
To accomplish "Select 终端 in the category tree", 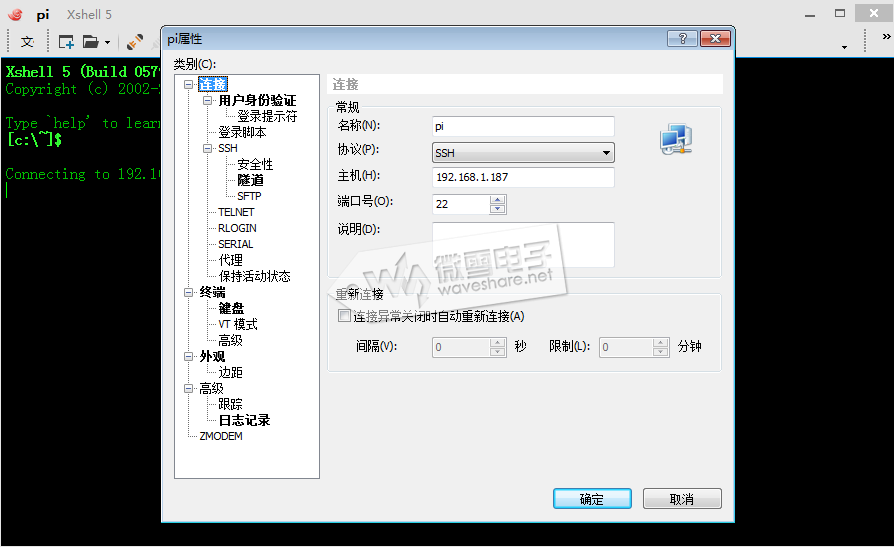I will tap(212, 293).
